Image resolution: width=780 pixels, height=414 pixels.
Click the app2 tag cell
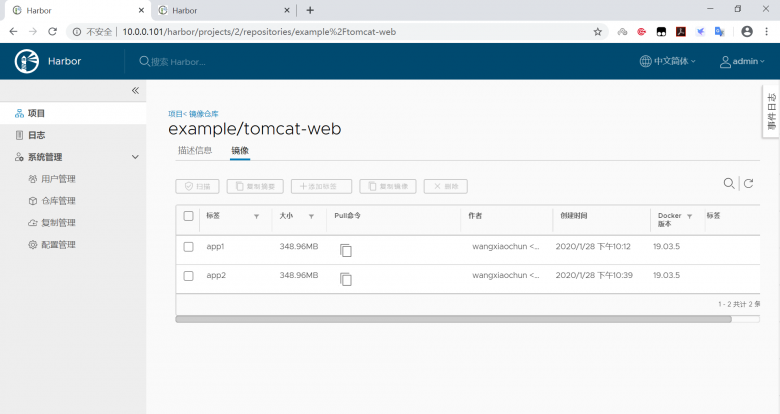pos(216,275)
